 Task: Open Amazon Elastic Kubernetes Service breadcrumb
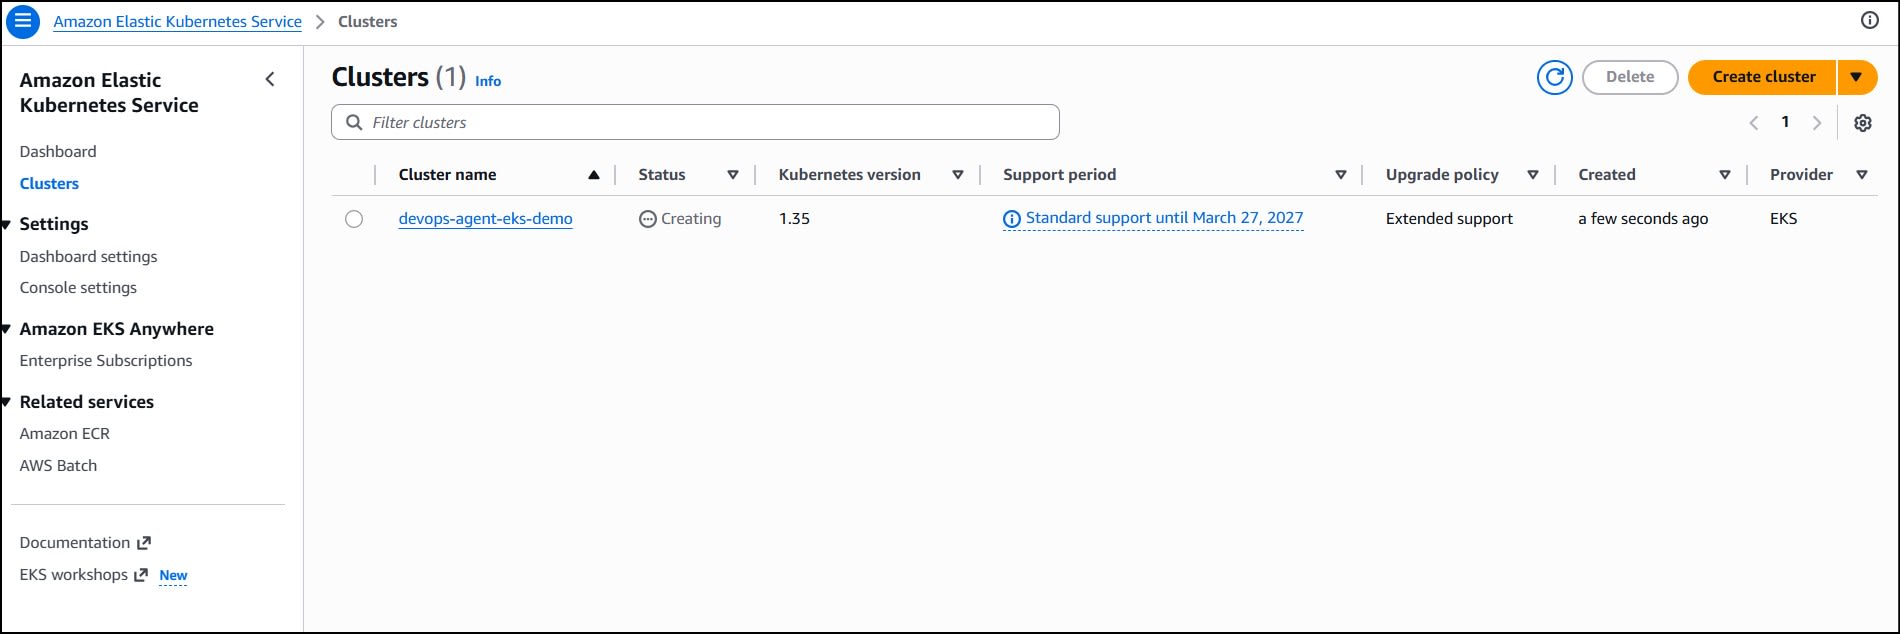[177, 22]
